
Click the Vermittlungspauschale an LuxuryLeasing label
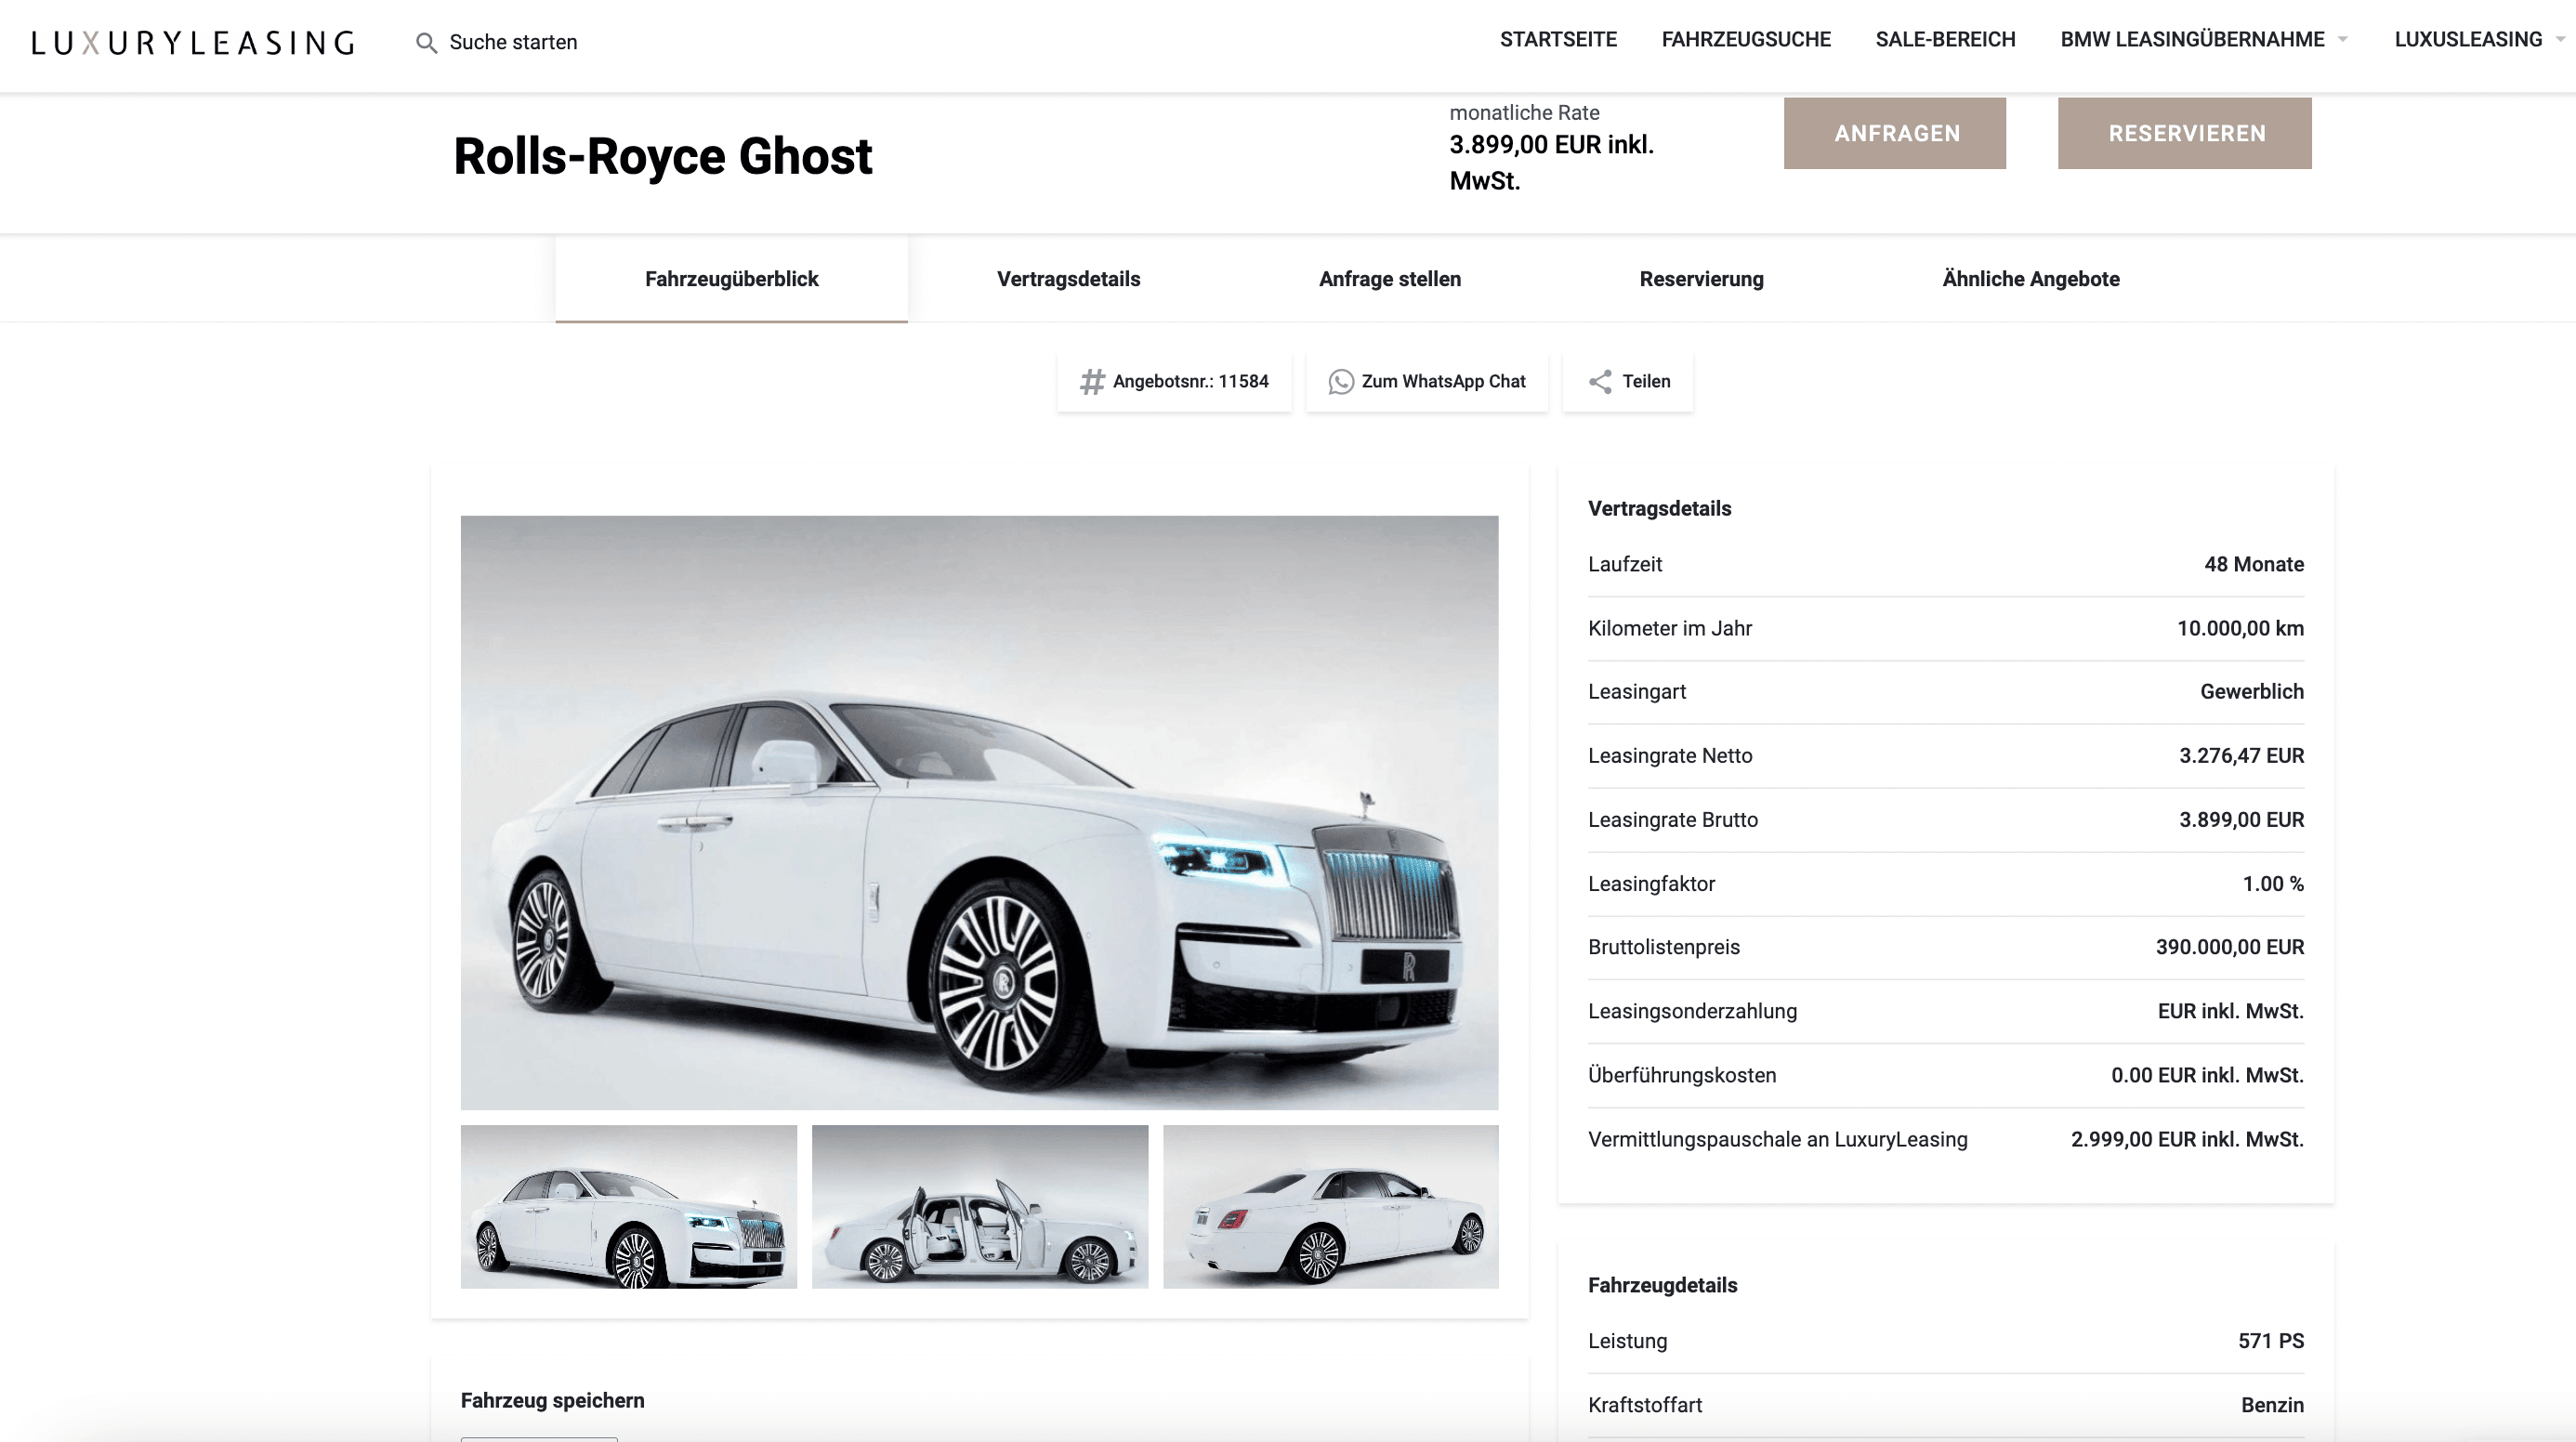click(x=1777, y=1139)
